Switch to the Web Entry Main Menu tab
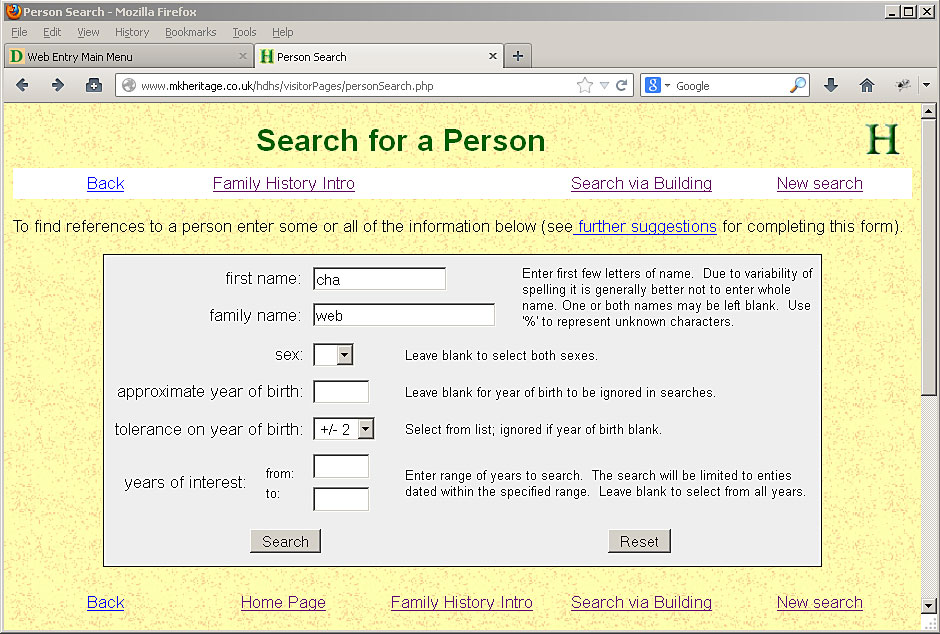The height and width of the screenshot is (634, 940). click(127, 57)
